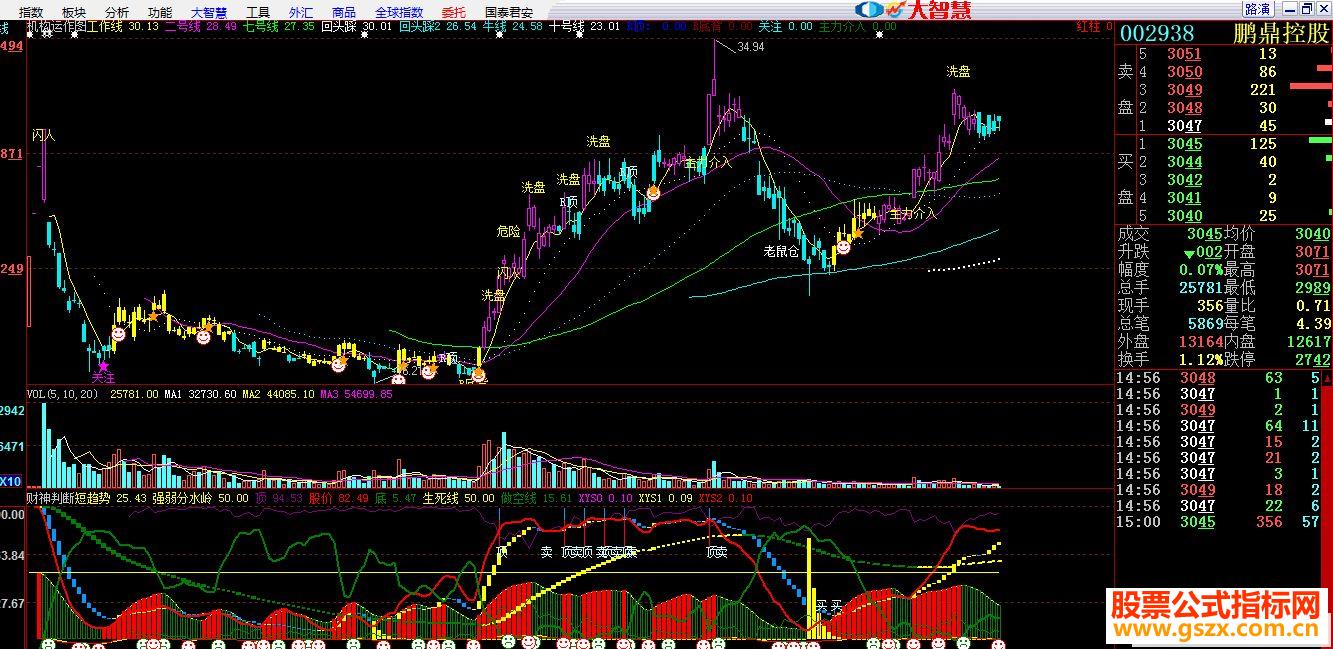Click the smiley on the candle near 顶 label
This screenshot has width=1333, height=649.
tap(653, 192)
